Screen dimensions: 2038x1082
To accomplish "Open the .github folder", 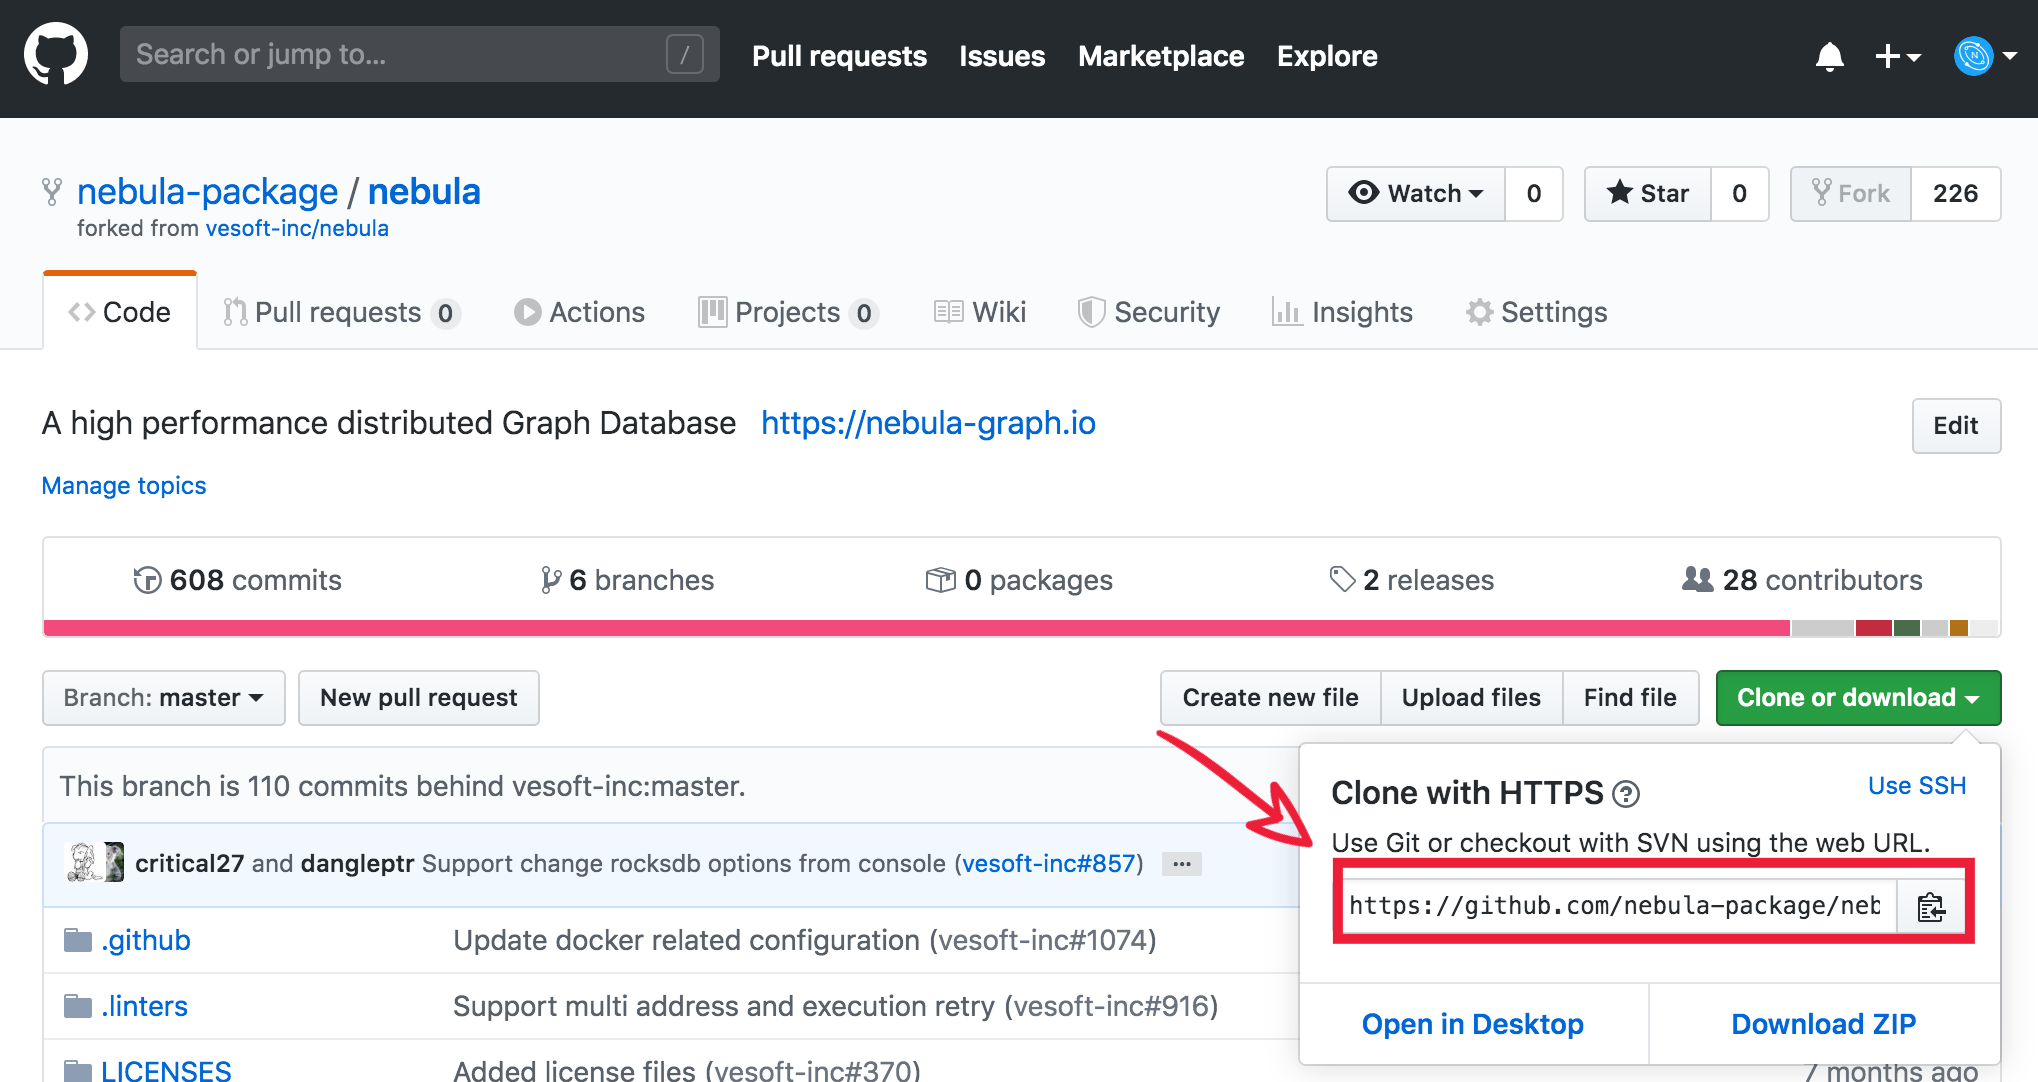I will 146,940.
